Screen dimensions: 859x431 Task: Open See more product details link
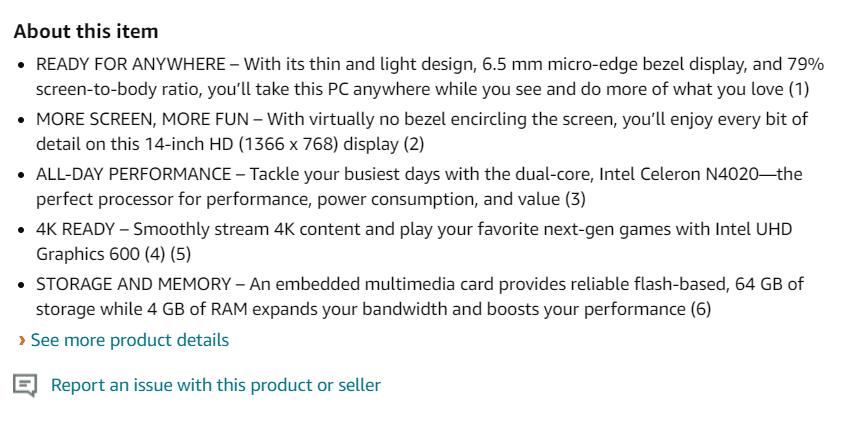130,340
